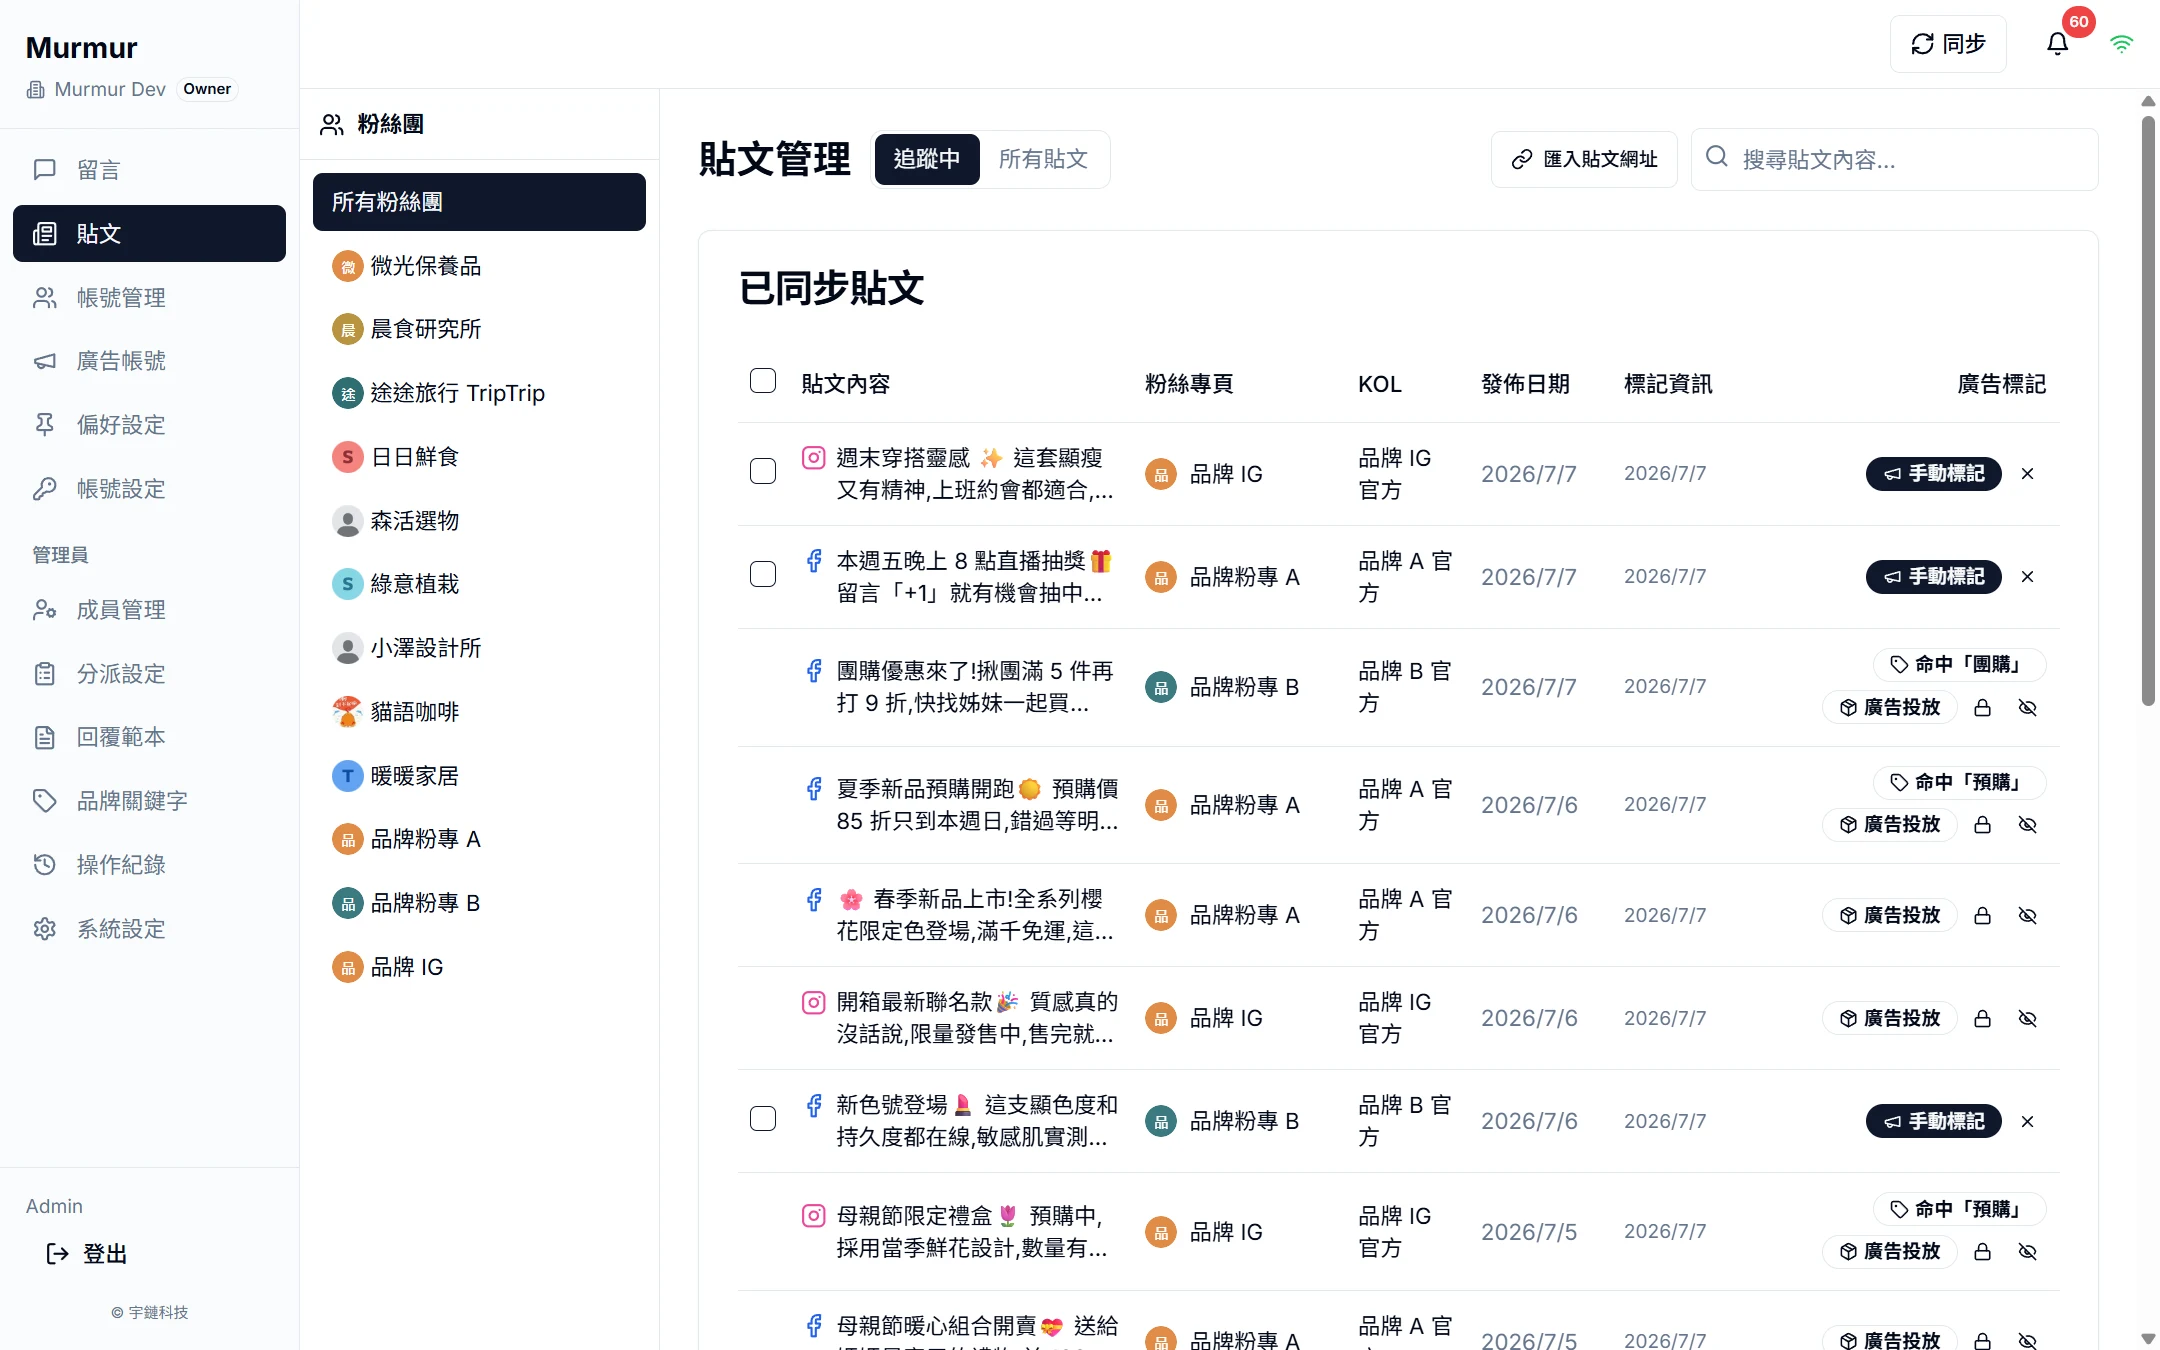Click 手動標記 on 本週五直播抽獎 row
This screenshot has width=2160, height=1350.
[x=1934, y=577]
